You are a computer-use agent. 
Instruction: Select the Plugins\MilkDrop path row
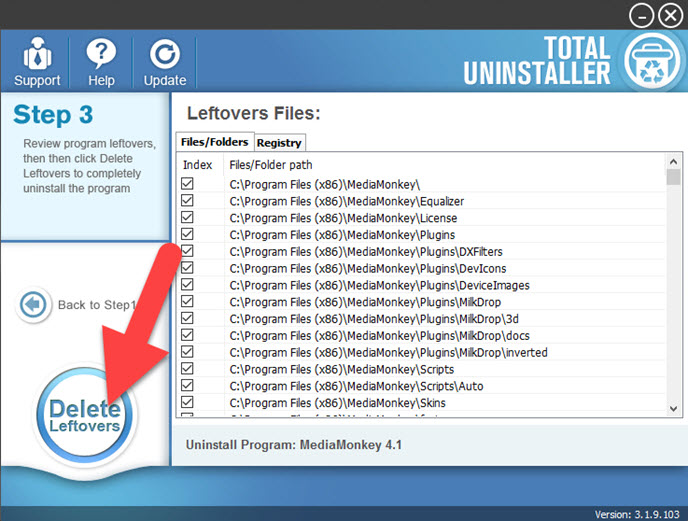[x=365, y=302]
